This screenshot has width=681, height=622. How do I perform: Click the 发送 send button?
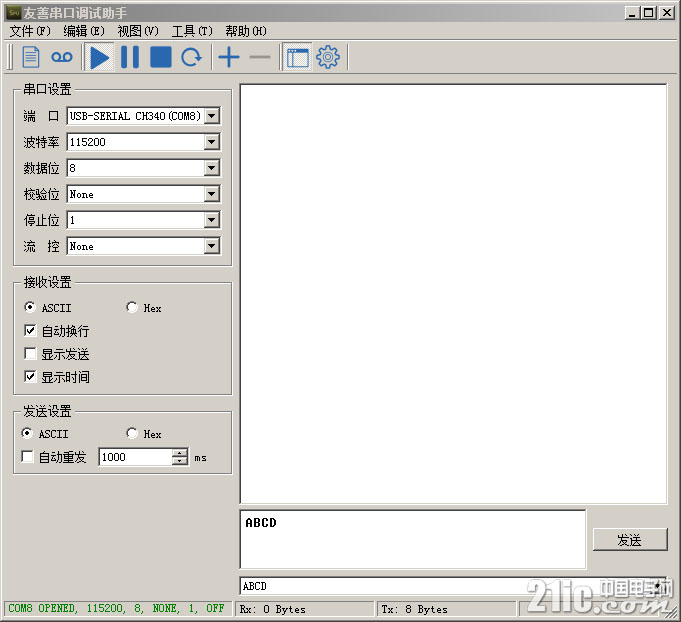[629, 540]
